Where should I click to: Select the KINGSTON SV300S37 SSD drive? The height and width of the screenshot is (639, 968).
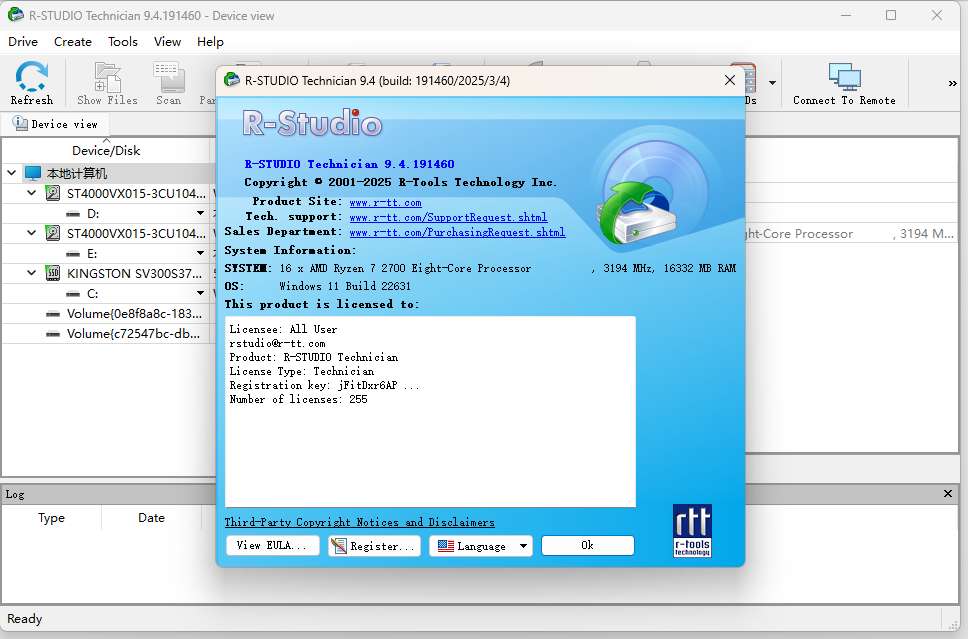[135, 273]
